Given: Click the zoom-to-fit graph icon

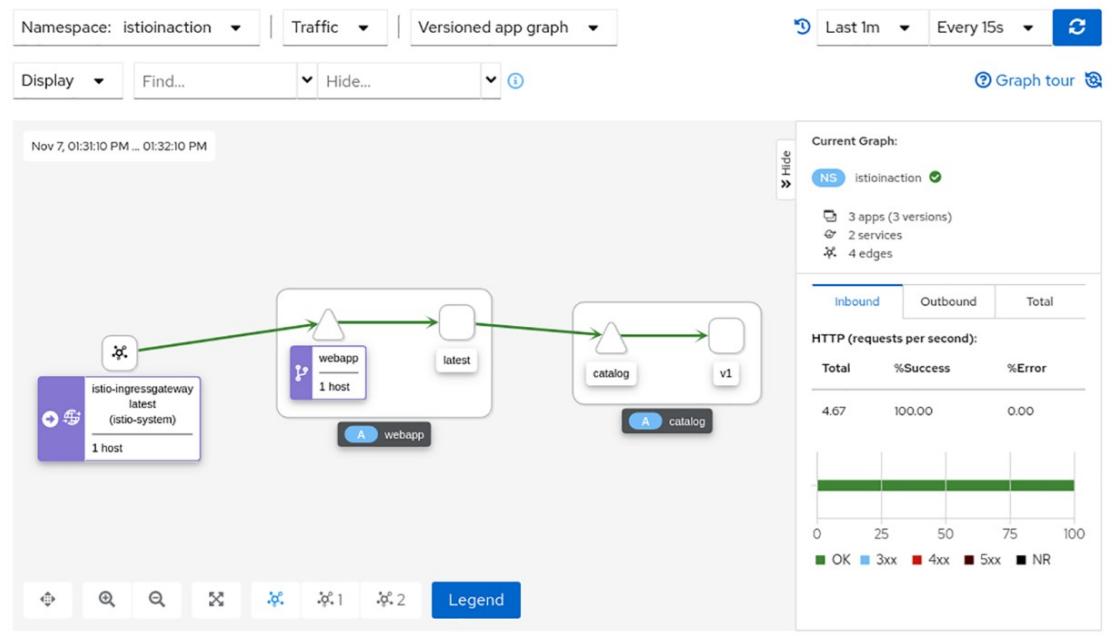Looking at the screenshot, I should click(216, 599).
